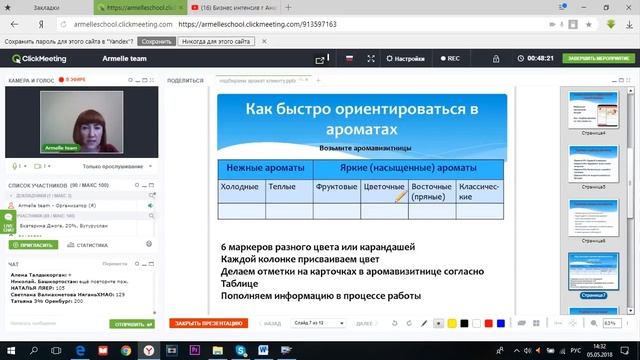Viewport: 640px width, 360px height.
Task: Click the green Отправить send button
Action: pyautogui.click(x=132, y=324)
